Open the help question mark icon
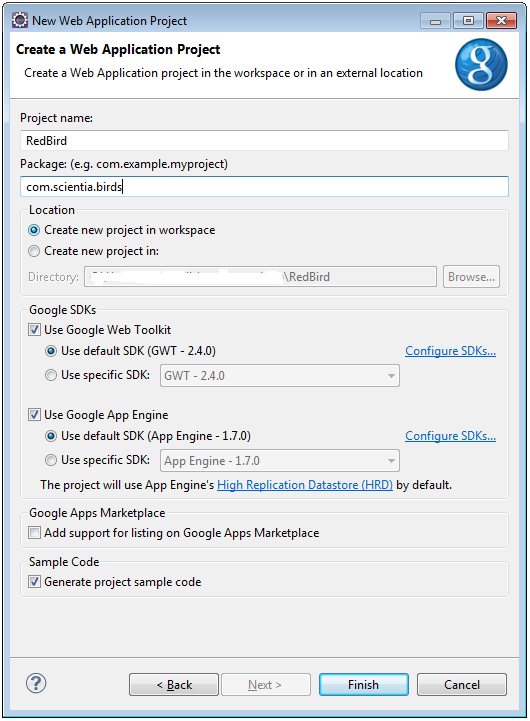Viewport: 530px width, 721px height. pos(36,683)
